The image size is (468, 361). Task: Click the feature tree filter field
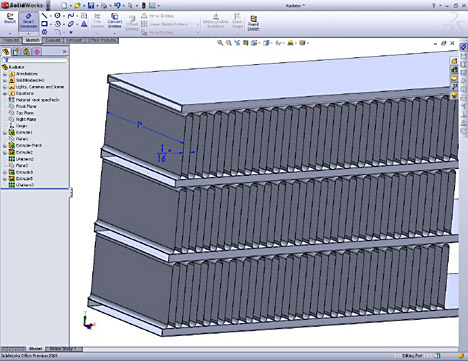(x=35, y=60)
